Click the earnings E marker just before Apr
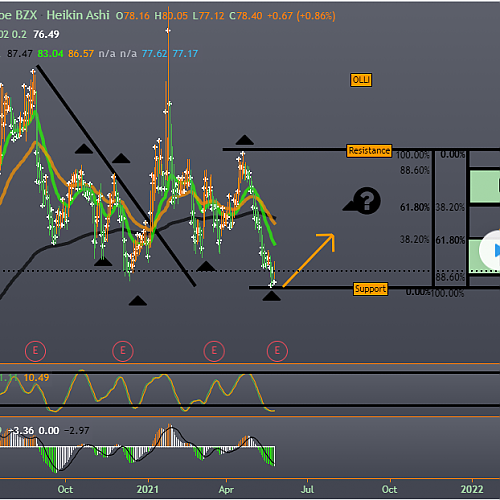Image resolution: width=500 pixels, height=500 pixels. [214, 351]
